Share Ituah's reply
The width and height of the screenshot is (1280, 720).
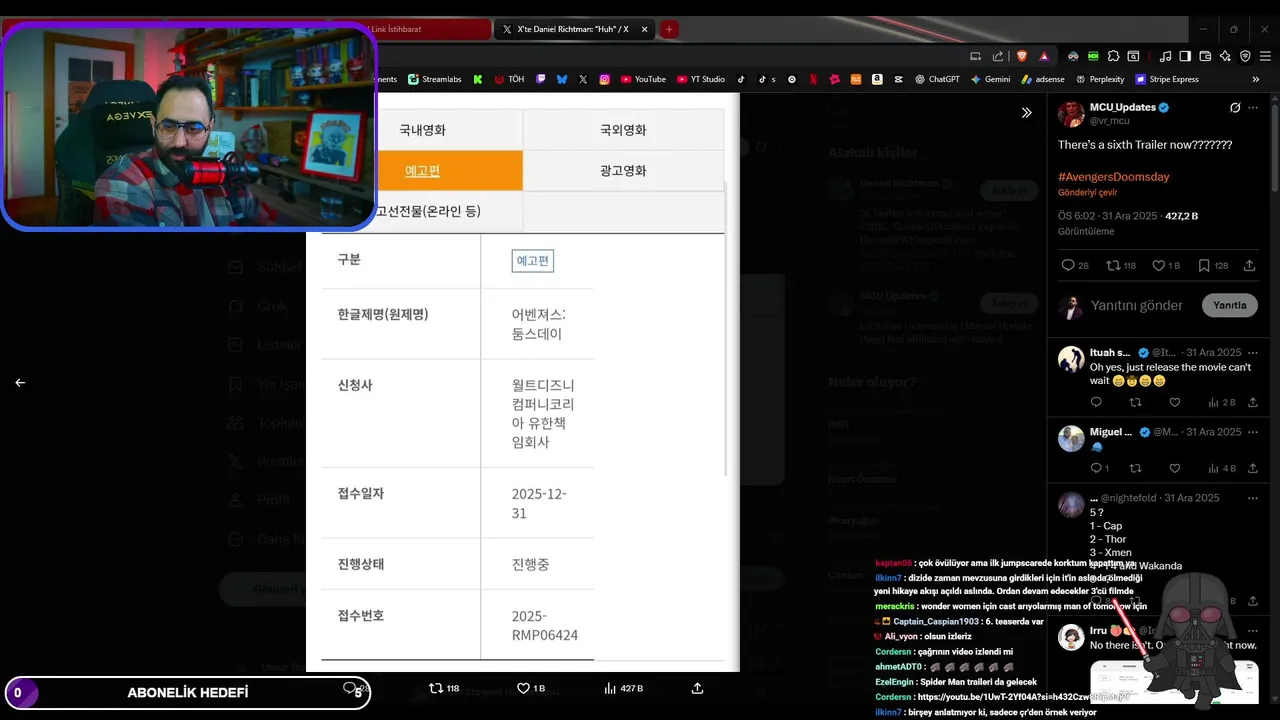click(1253, 402)
